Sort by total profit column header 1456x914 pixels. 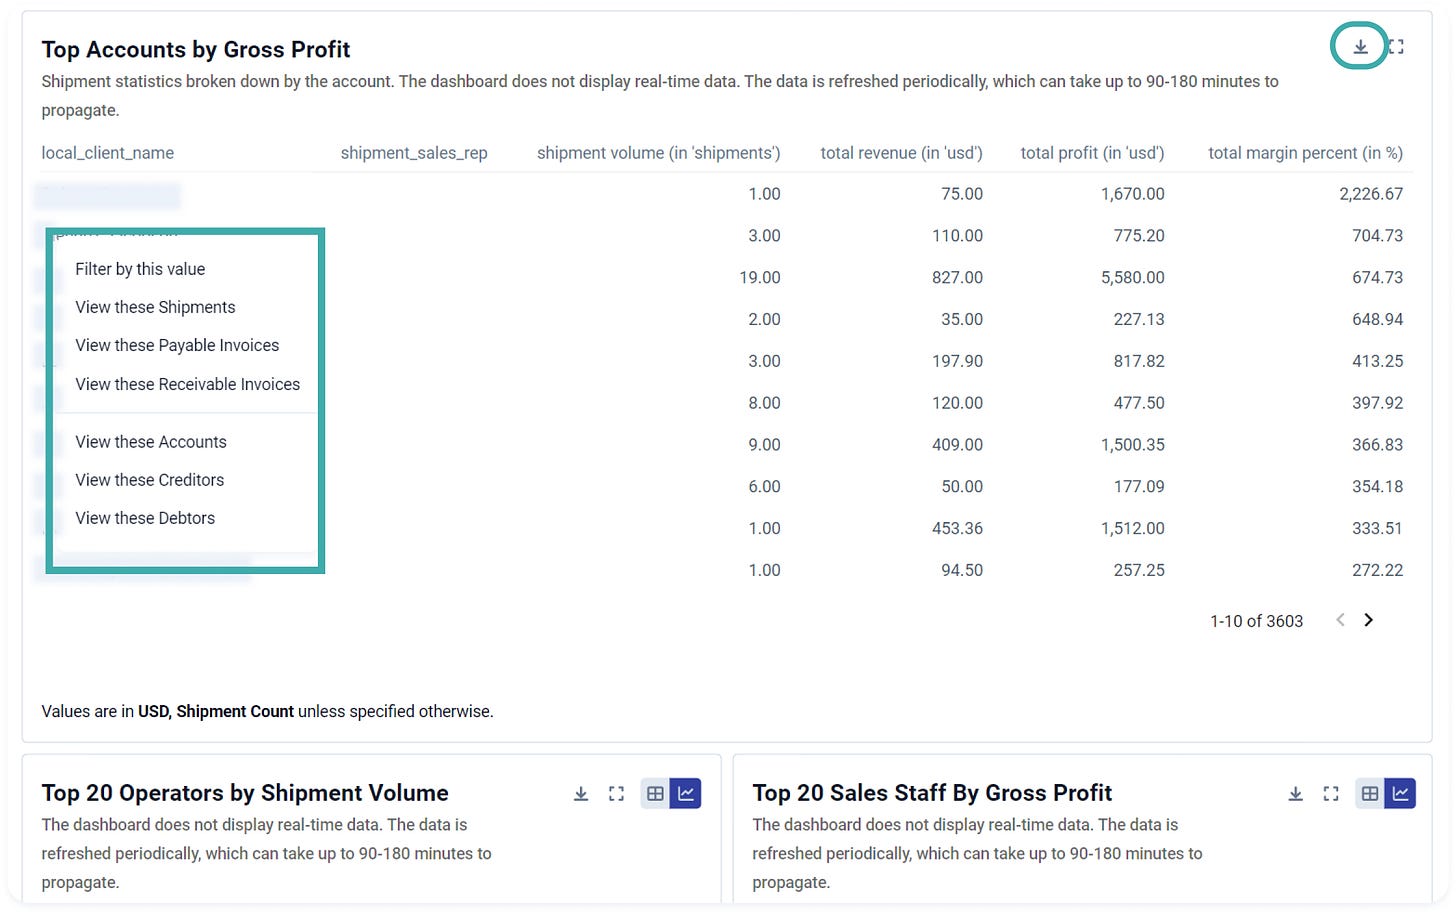click(1092, 153)
